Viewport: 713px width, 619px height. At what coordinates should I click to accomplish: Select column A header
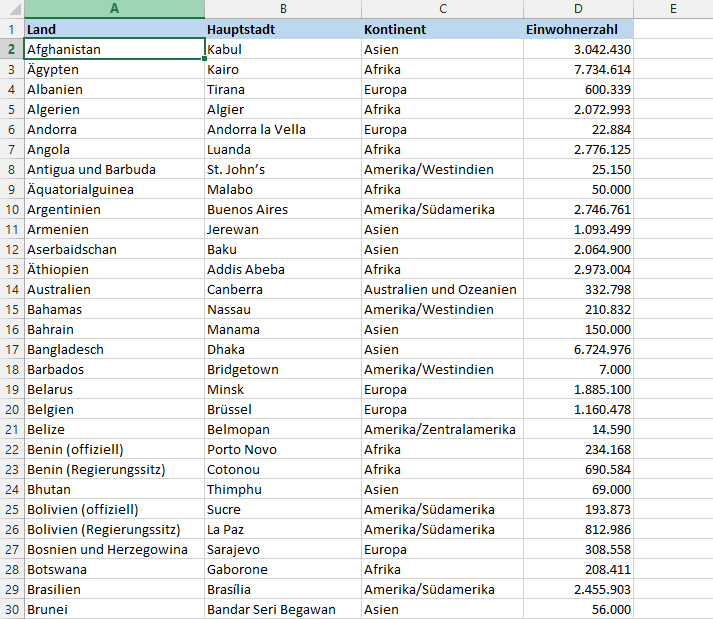(x=114, y=9)
